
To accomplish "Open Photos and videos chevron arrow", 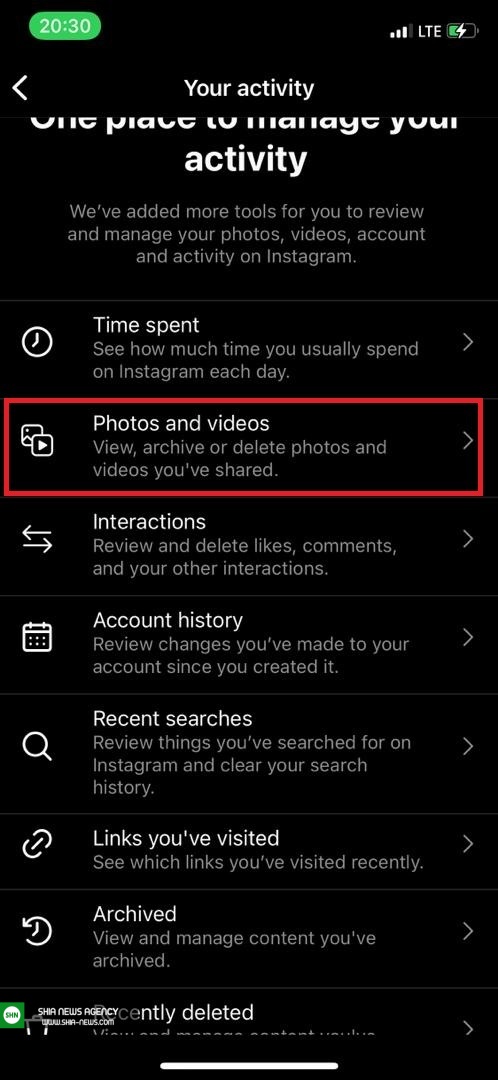I will pyautogui.click(x=468, y=441).
